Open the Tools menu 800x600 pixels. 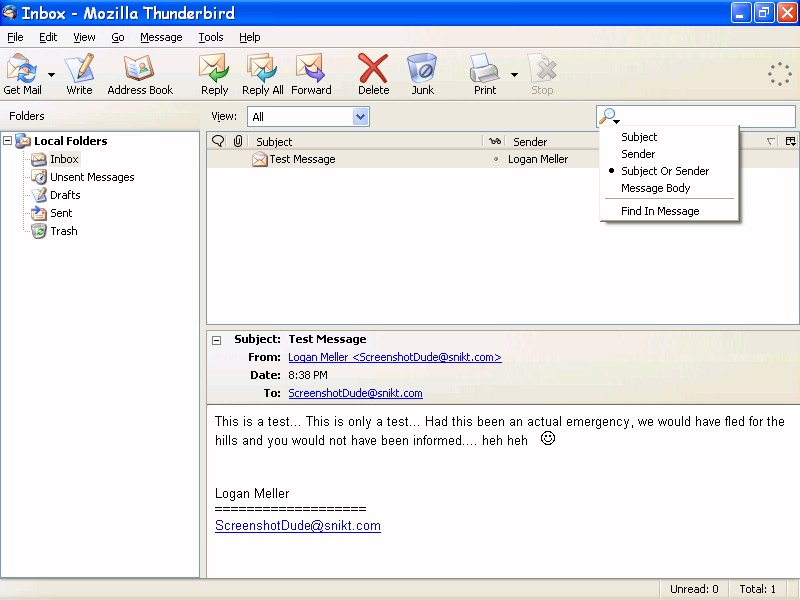coord(211,37)
